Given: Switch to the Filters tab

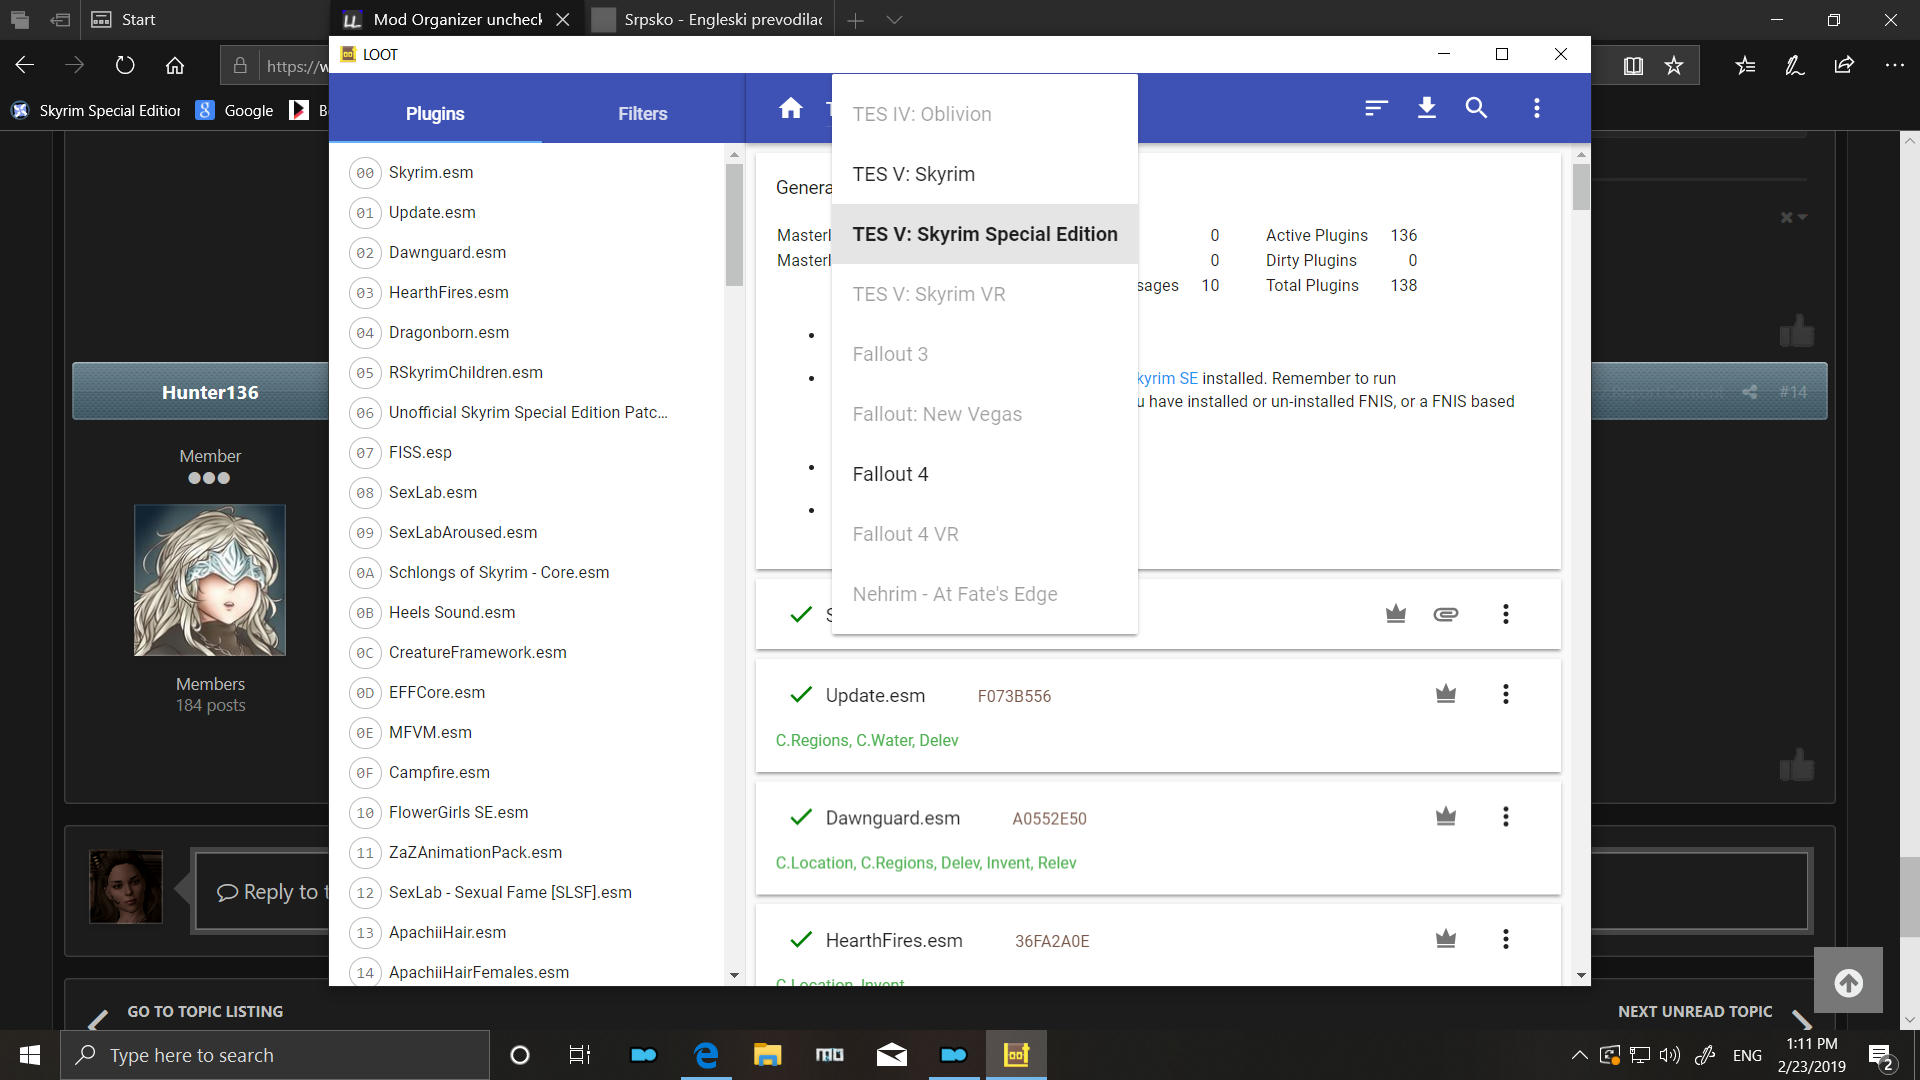Looking at the screenshot, I should click(642, 113).
